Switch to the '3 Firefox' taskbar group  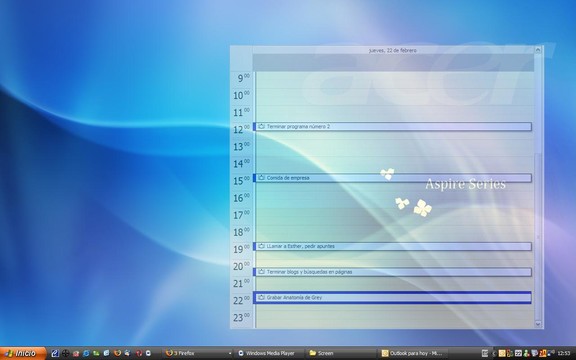point(197,353)
